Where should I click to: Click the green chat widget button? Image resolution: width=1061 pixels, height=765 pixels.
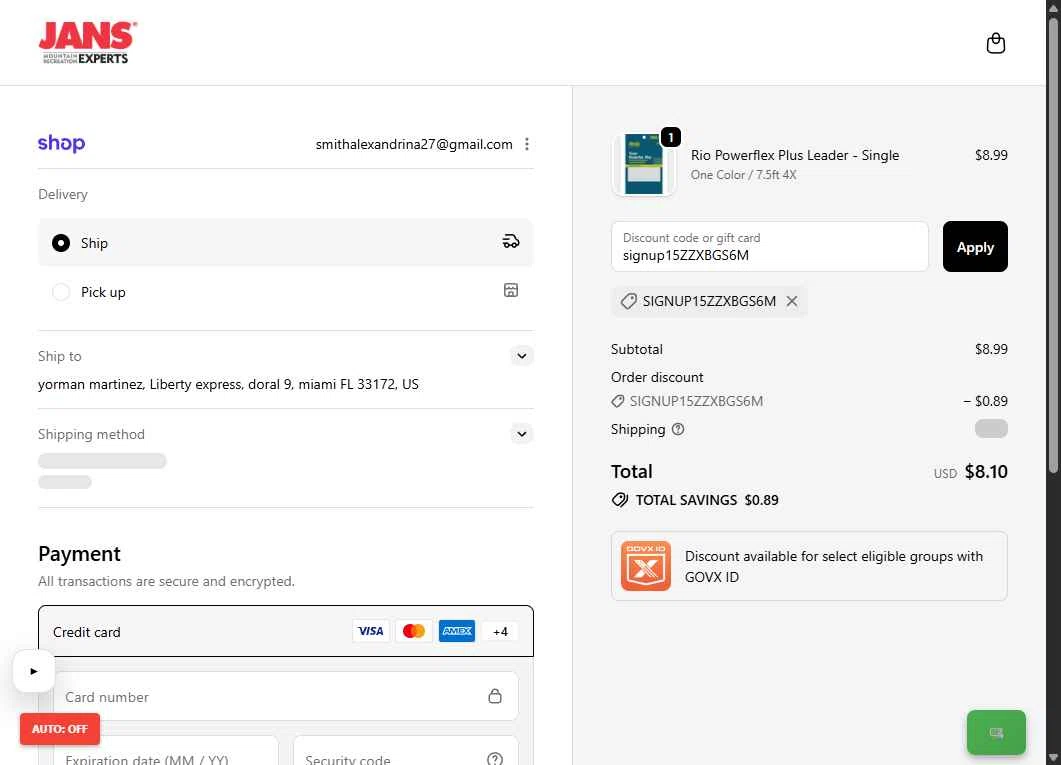pyautogui.click(x=996, y=733)
